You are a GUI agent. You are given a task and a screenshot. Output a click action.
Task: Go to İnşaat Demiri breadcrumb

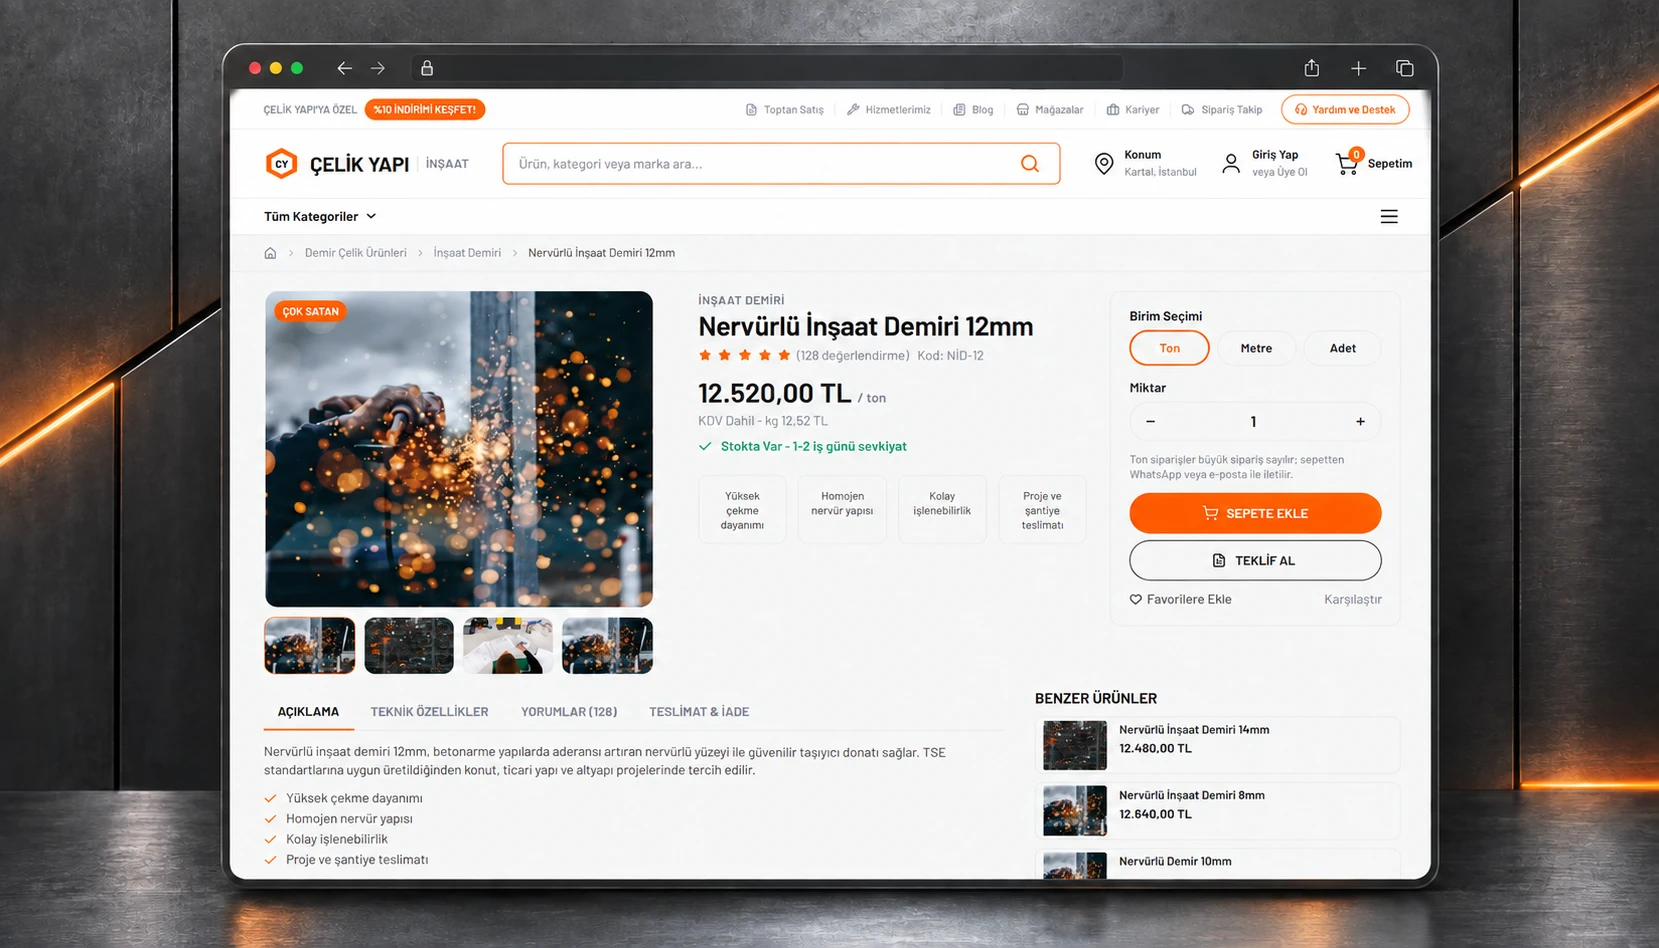click(x=467, y=253)
